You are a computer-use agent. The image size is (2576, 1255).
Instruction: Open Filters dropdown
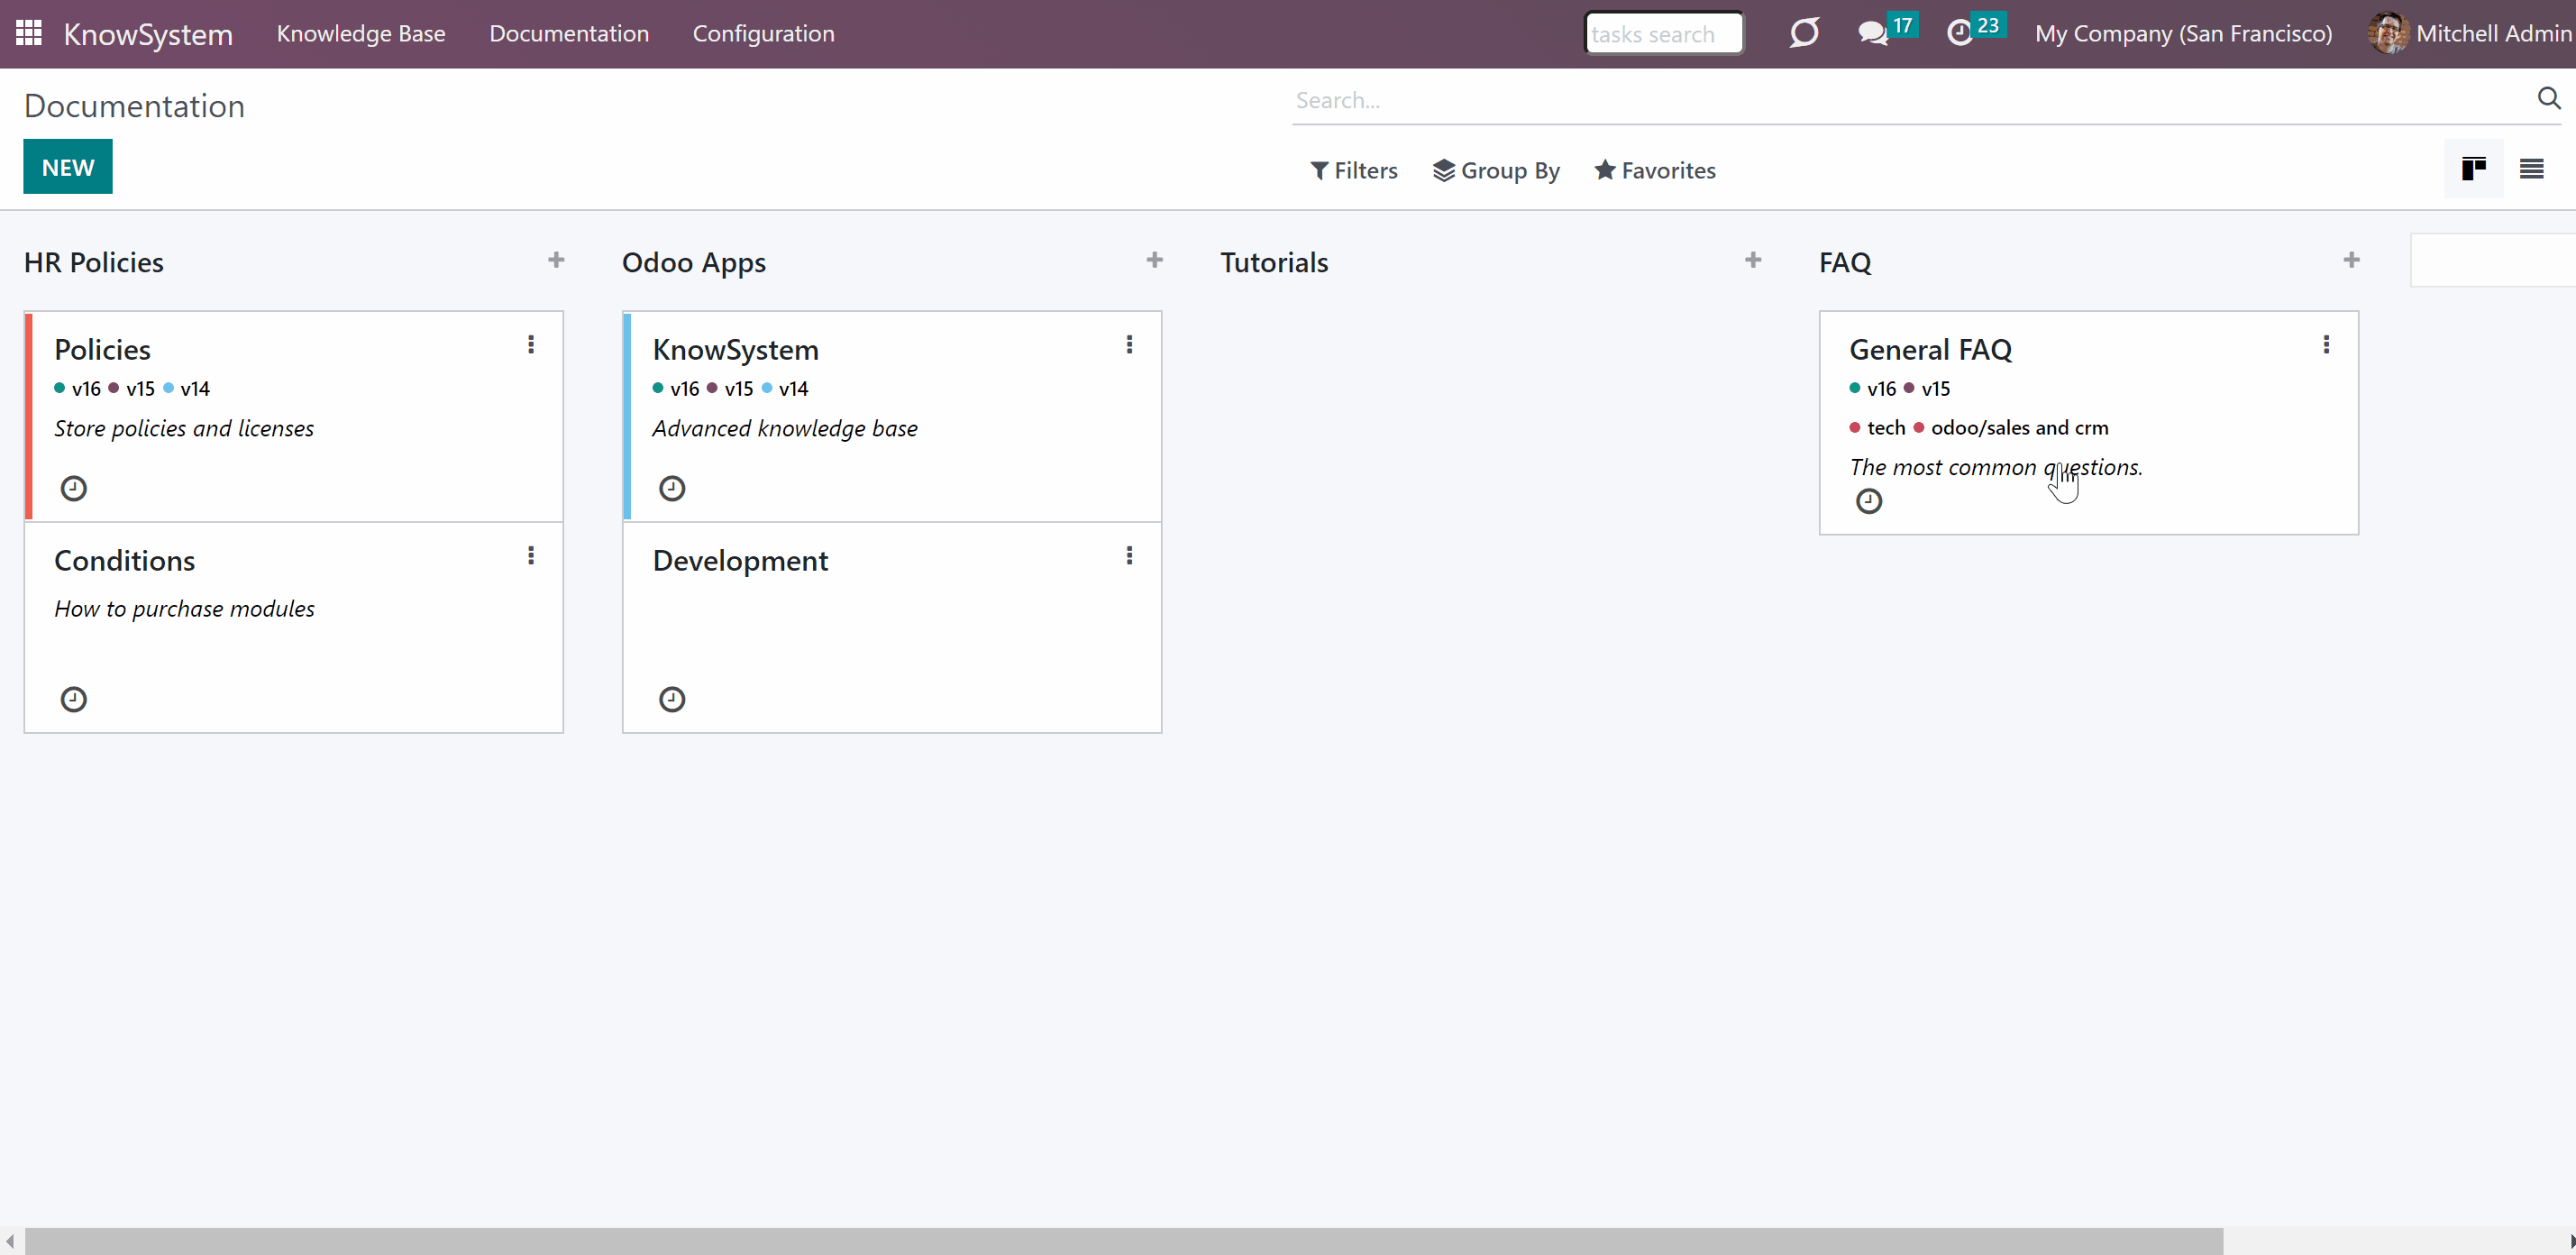coord(1354,170)
